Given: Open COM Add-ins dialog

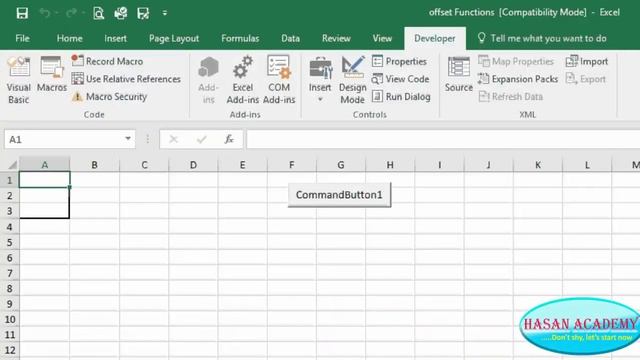Looking at the screenshot, I should tap(279, 80).
